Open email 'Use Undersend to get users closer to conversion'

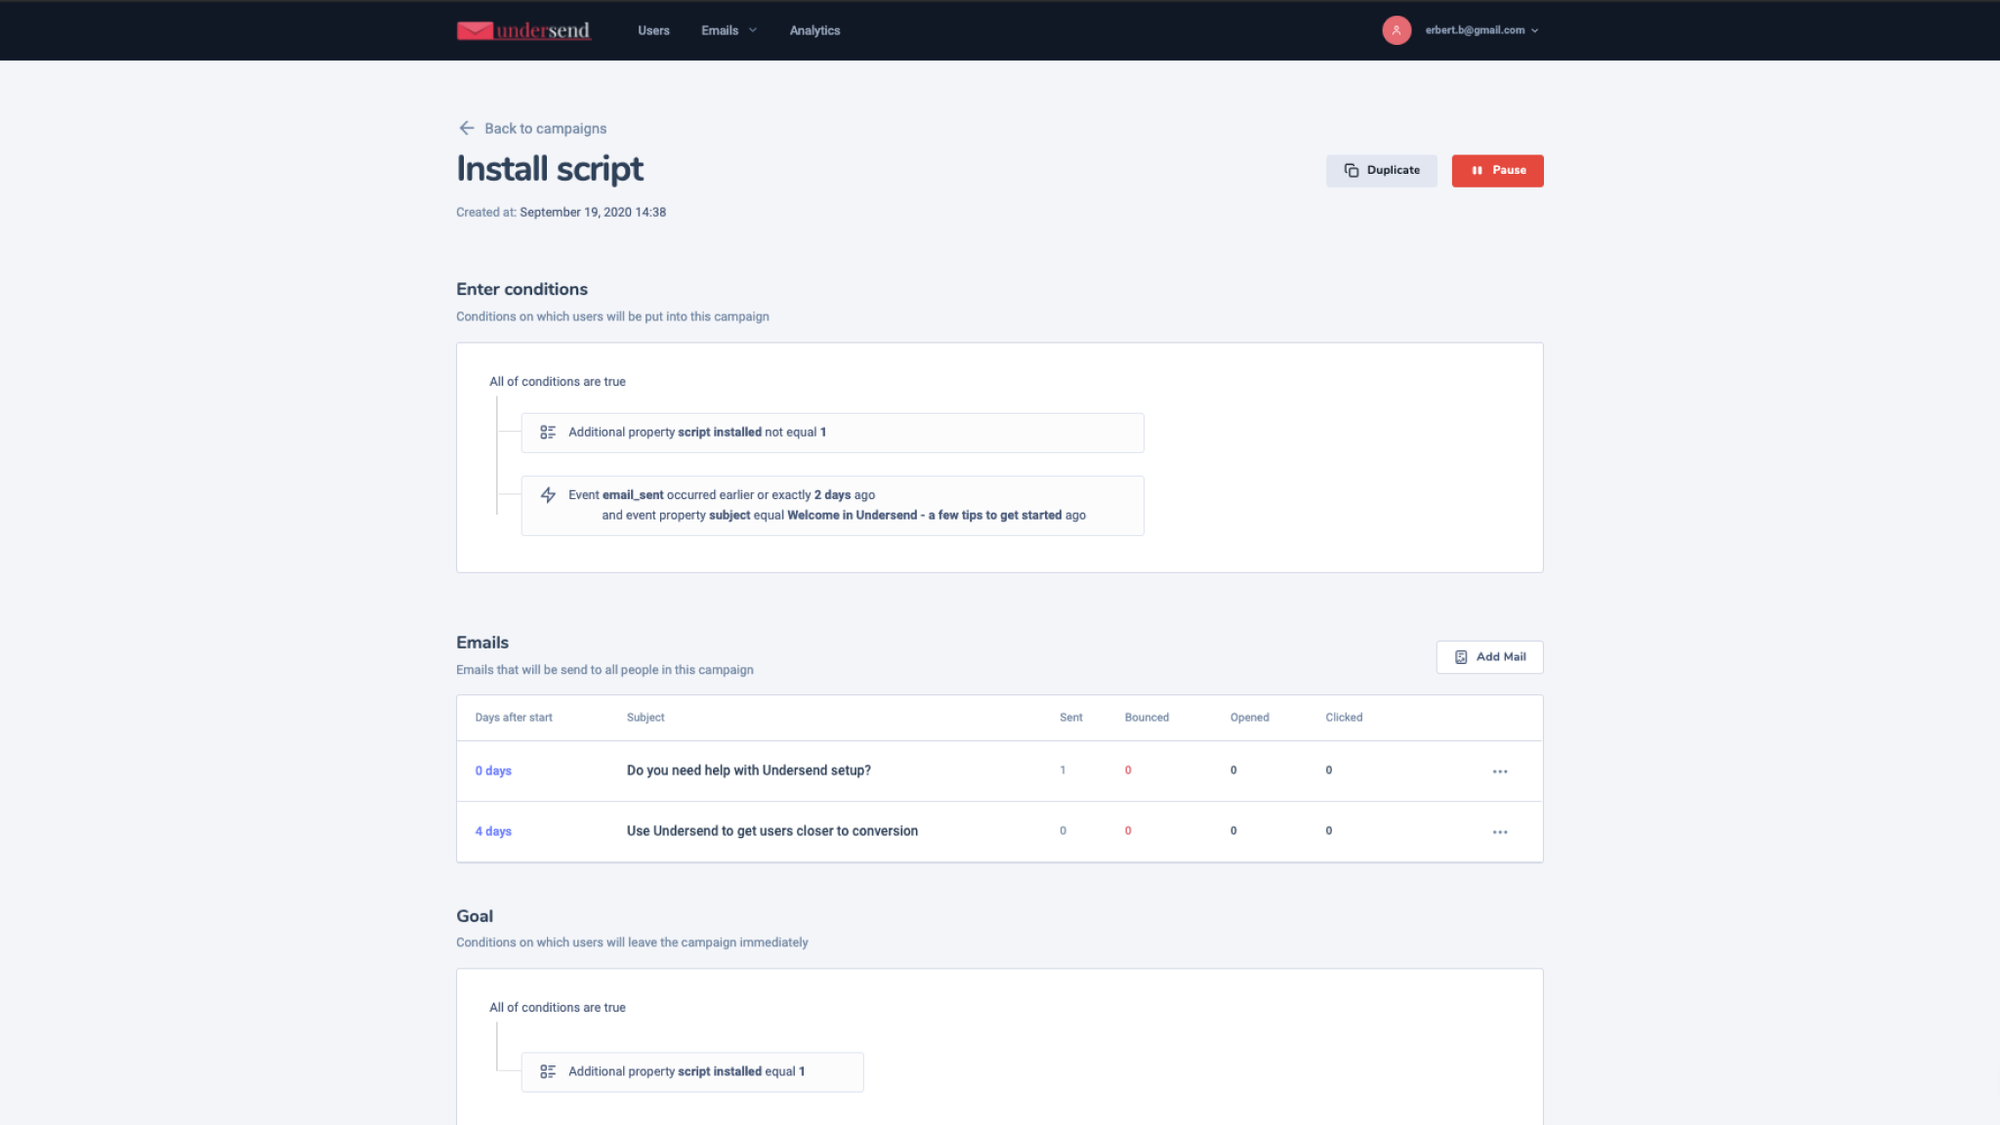[x=772, y=831]
